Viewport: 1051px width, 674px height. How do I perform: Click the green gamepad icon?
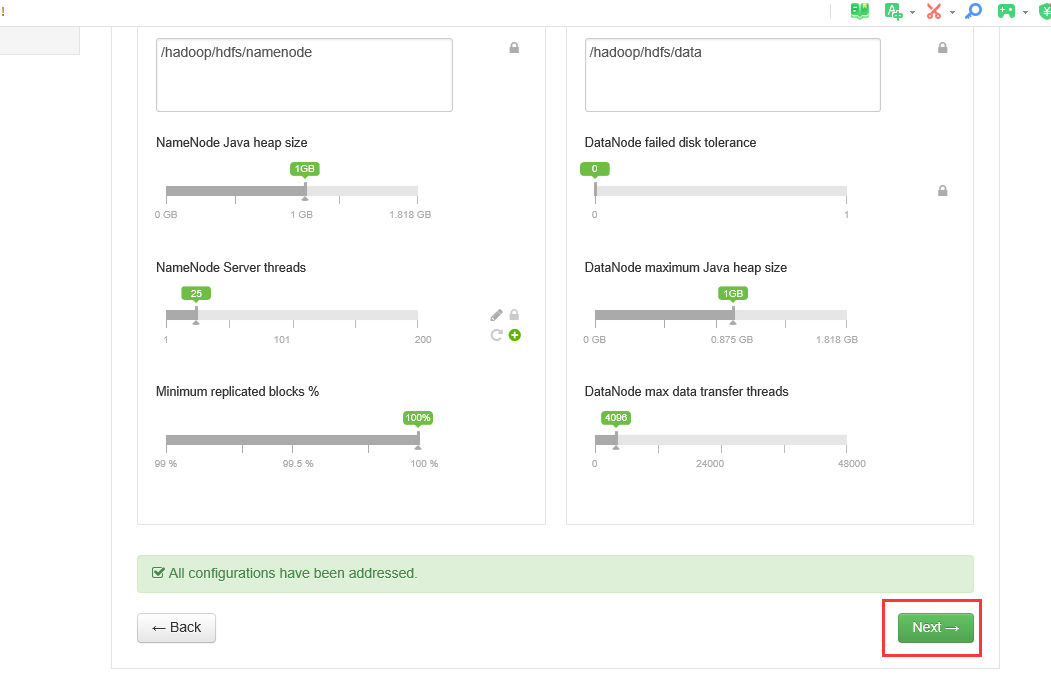click(1006, 11)
